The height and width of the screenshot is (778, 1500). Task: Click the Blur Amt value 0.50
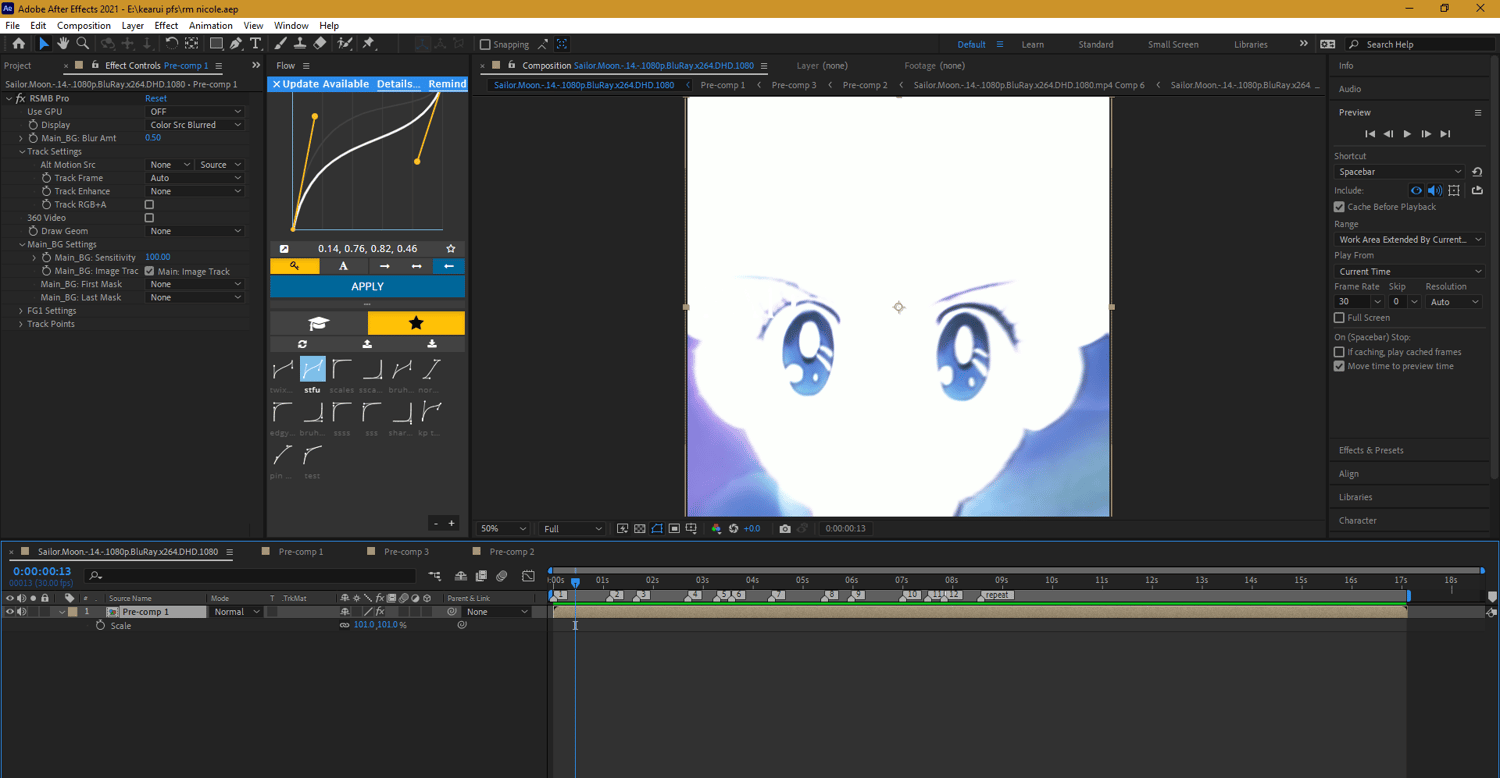153,138
